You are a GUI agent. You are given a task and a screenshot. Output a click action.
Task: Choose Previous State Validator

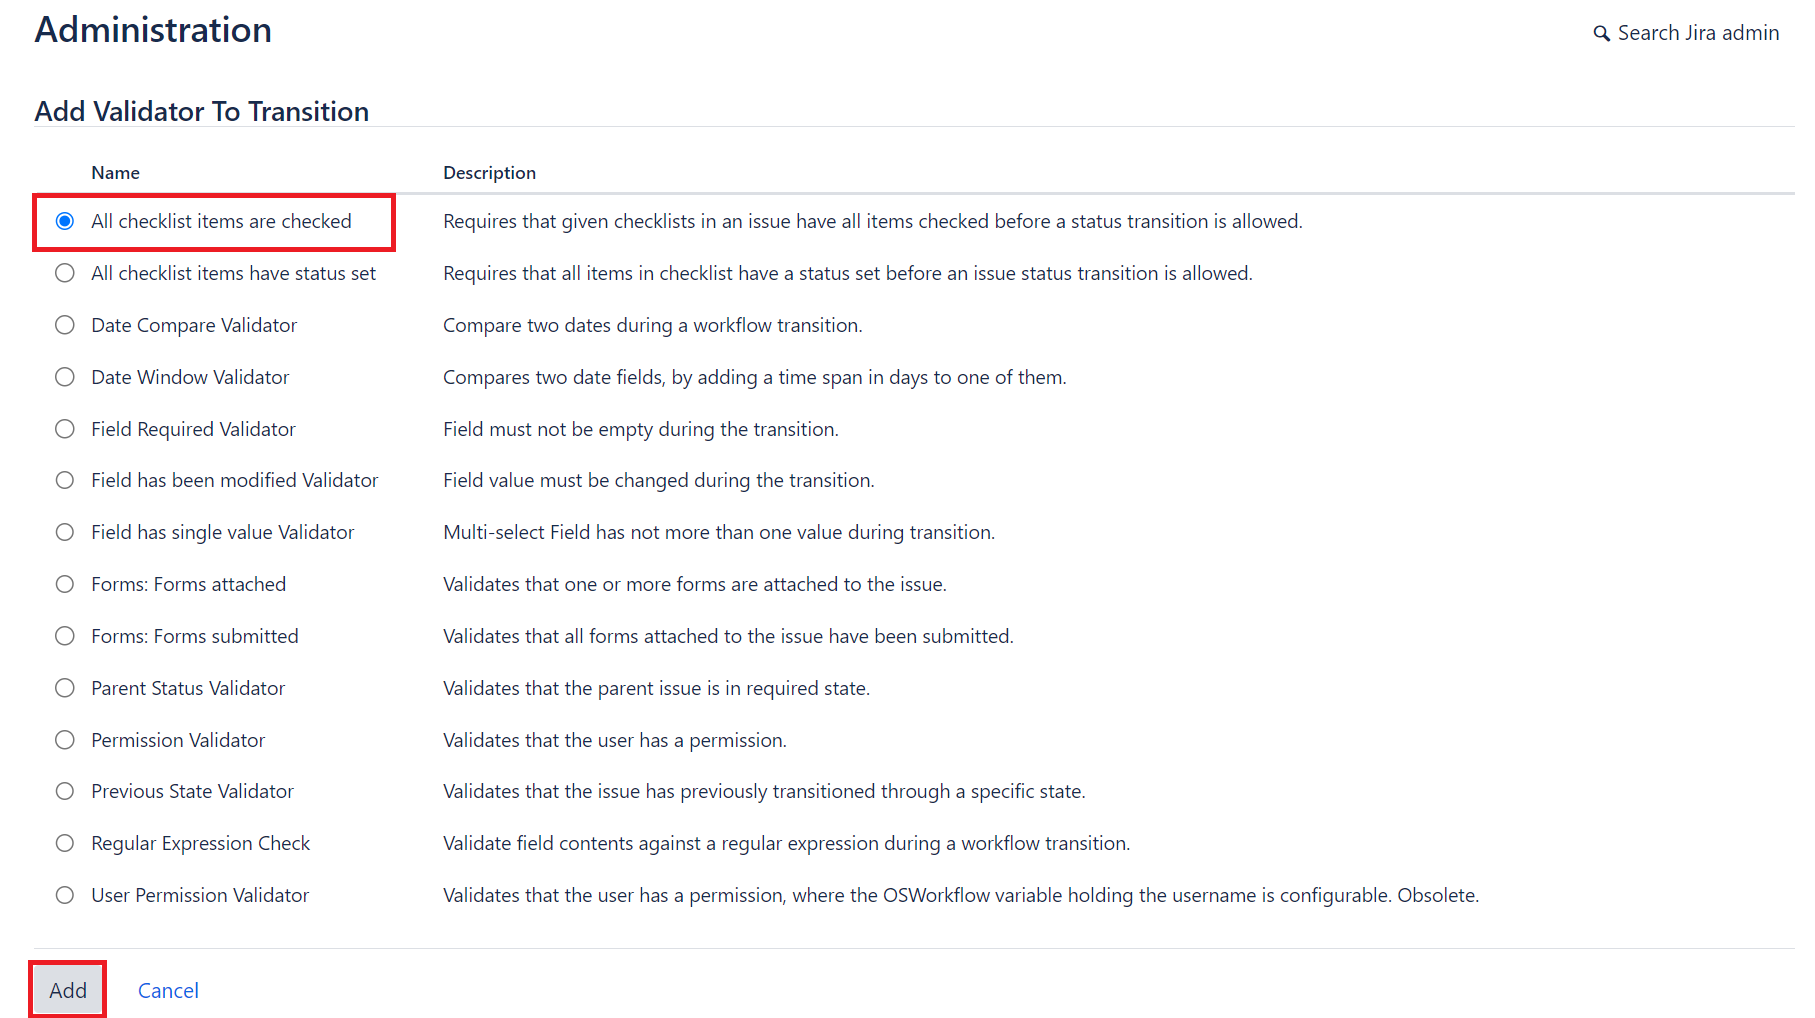tap(65, 790)
